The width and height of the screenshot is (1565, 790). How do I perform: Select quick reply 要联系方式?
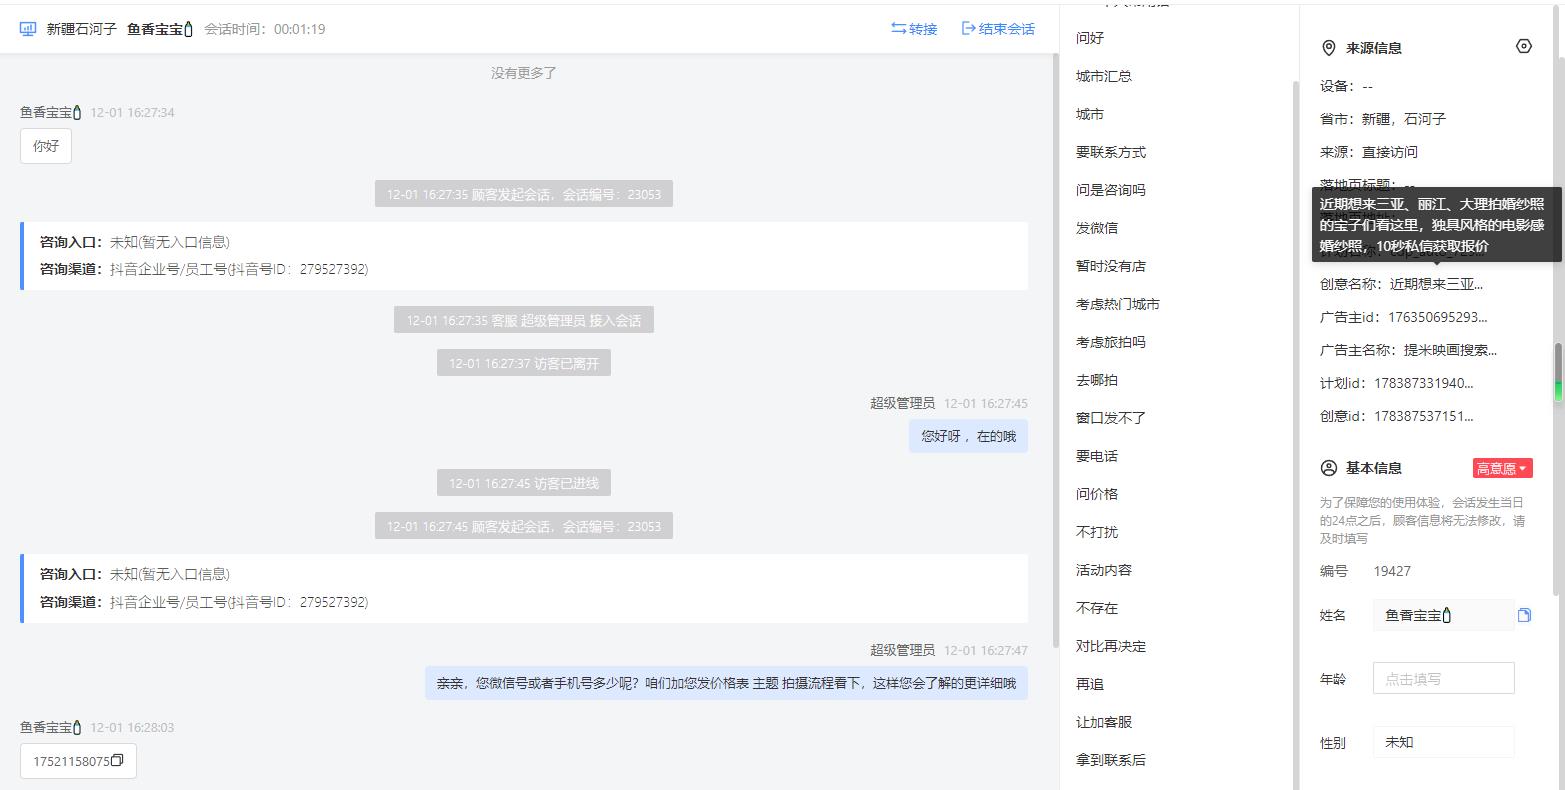(x=1111, y=152)
